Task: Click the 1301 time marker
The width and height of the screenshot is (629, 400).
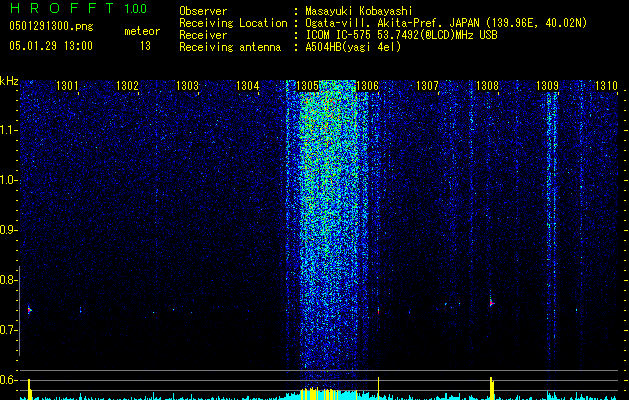Action: click(x=67, y=86)
